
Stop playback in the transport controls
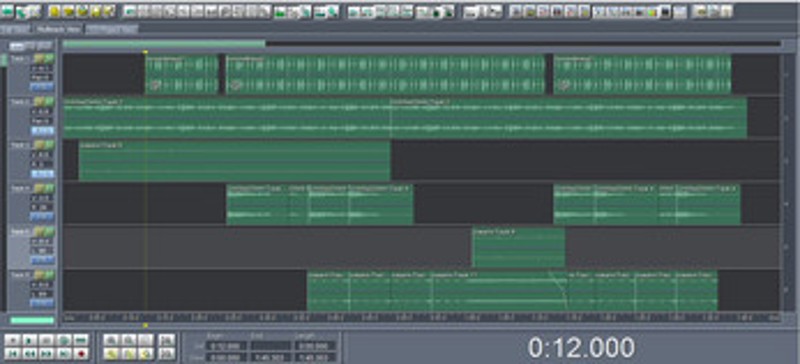[x=13, y=340]
